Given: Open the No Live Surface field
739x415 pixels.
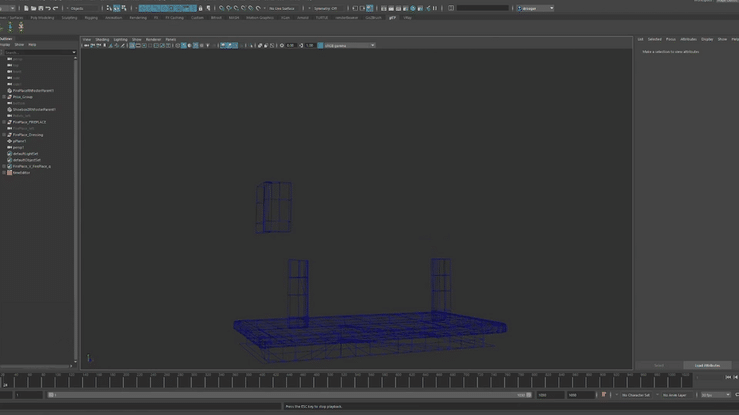Looking at the screenshot, I should point(282,8).
